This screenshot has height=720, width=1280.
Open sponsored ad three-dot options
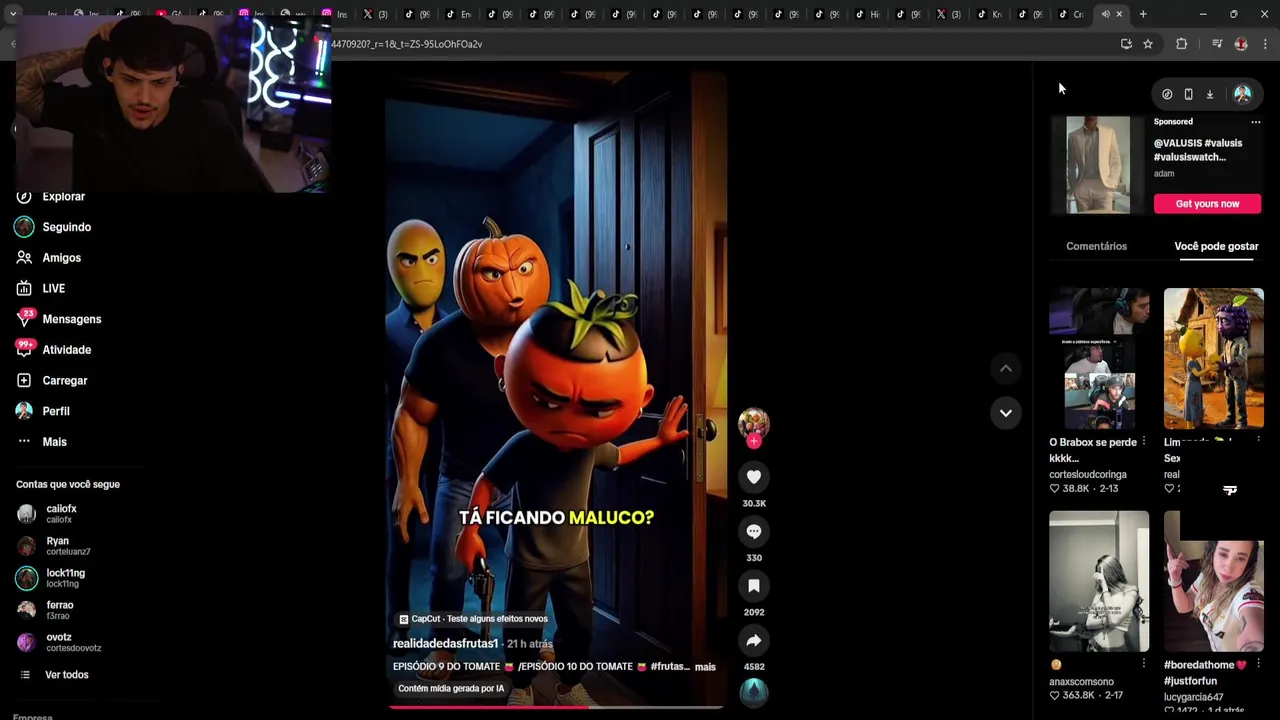(x=1256, y=122)
